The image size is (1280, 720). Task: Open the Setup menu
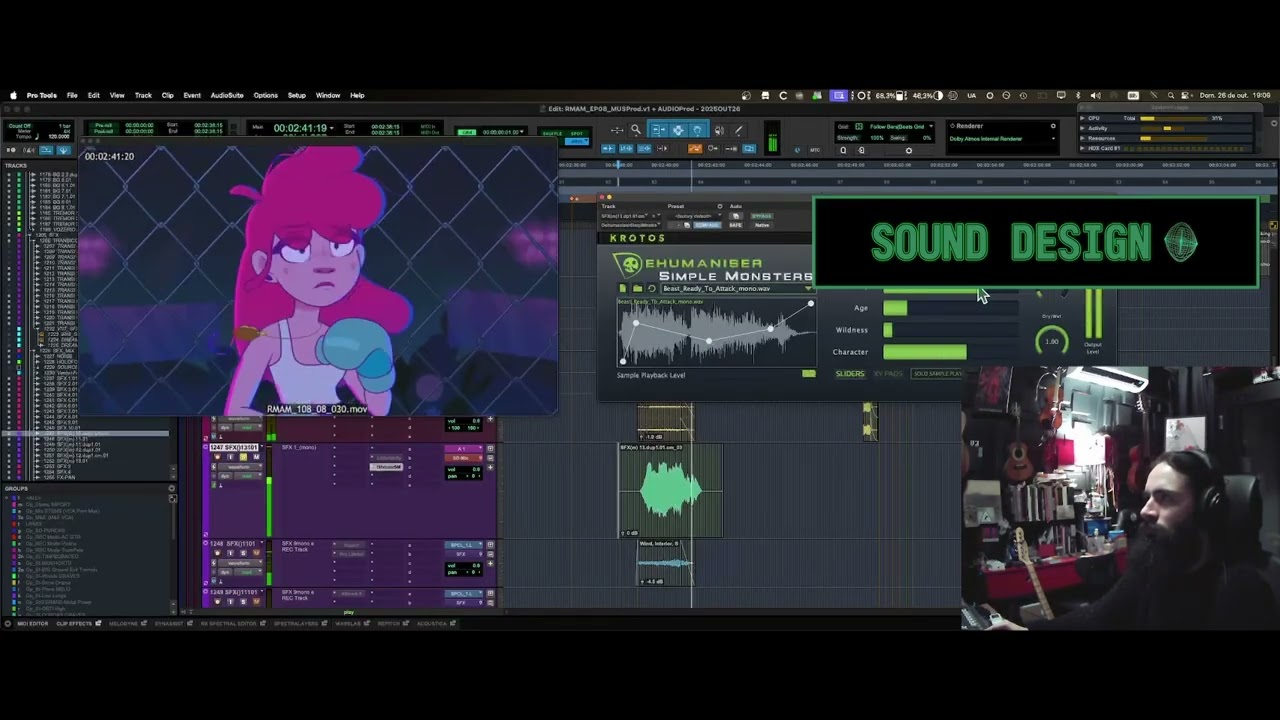tap(297, 95)
